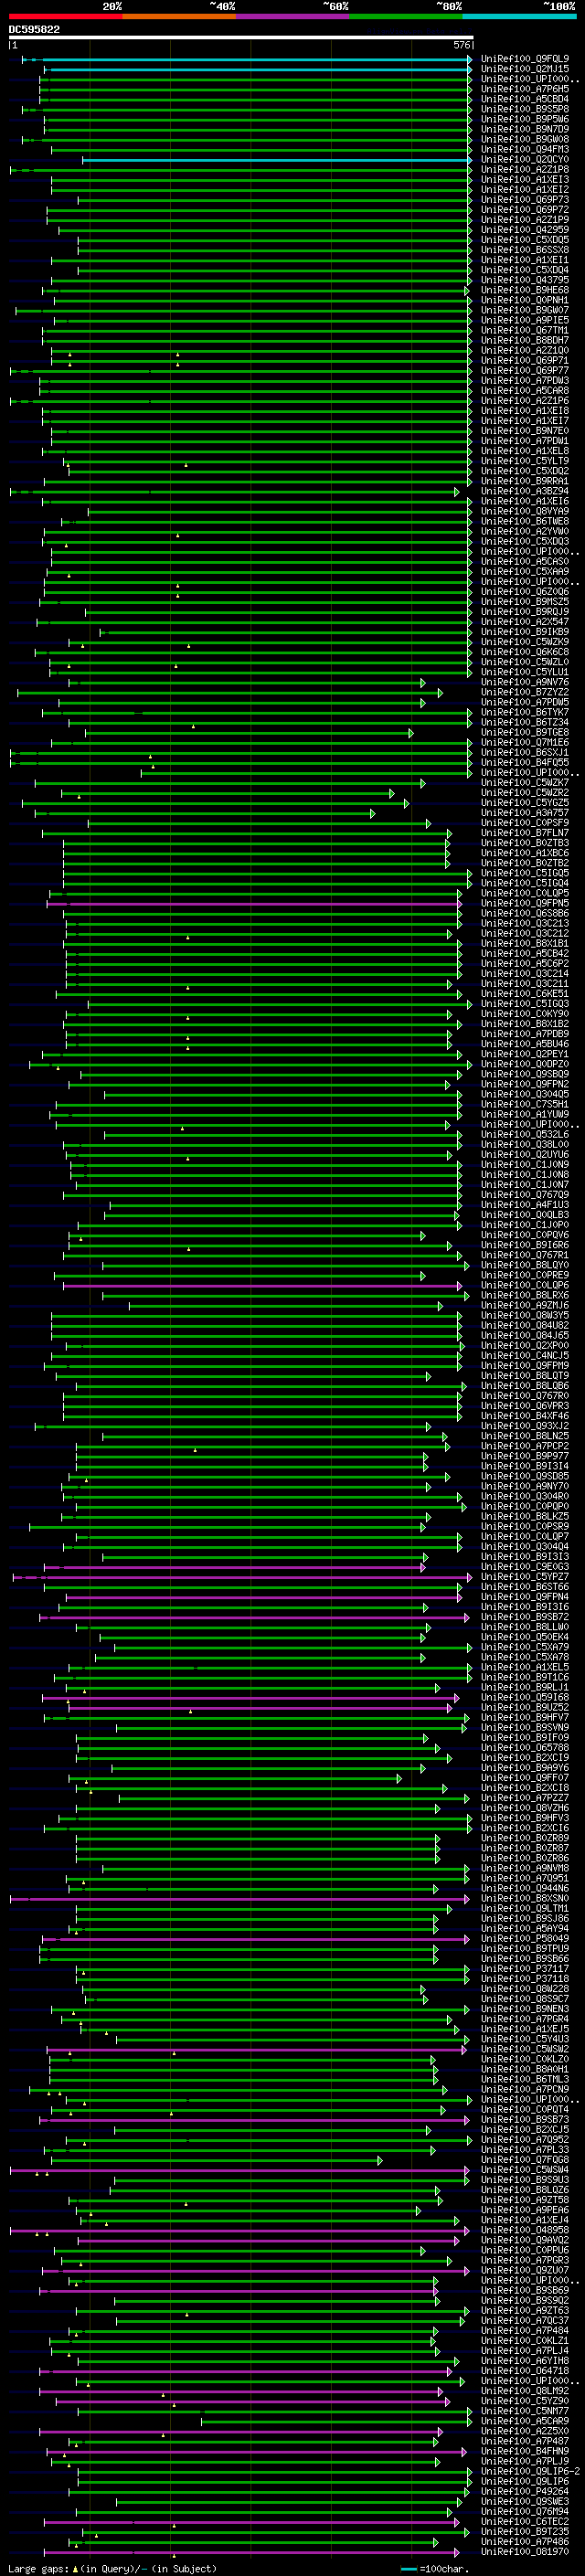Image resolution: width=585 pixels, height=2576 pixels.
Task: Select UniRef100_B9HE68 label
Action: click(525, 290)
